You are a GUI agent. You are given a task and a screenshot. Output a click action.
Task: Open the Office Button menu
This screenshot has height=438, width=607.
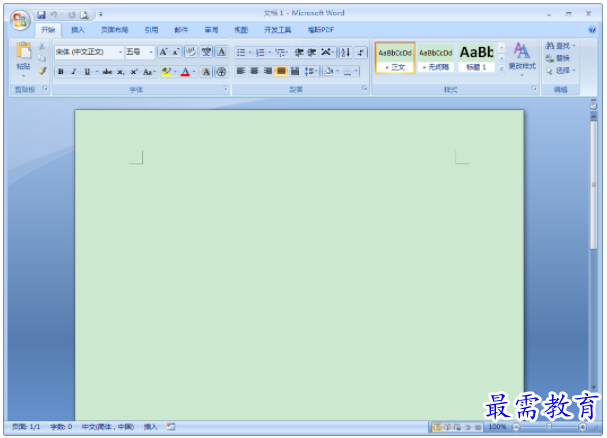coord(20,20)
